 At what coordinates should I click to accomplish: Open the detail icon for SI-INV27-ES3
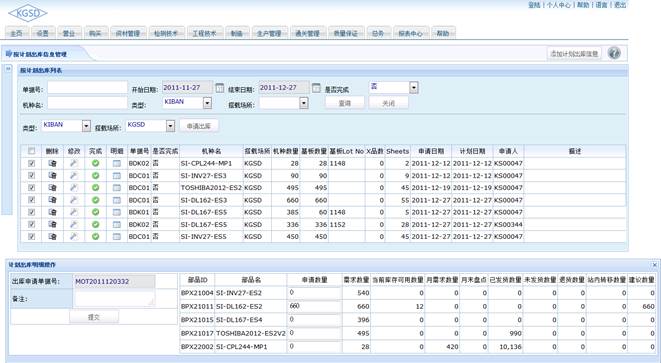pyautogui.click(x=117, y=175)
